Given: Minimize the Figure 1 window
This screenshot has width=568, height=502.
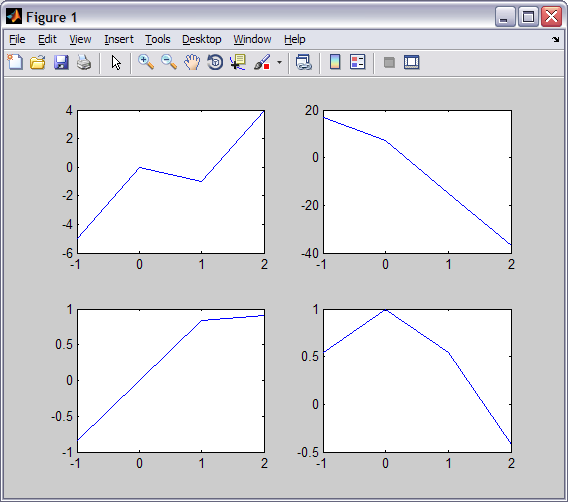Looking at the screenshot, I should click(505, 17).
